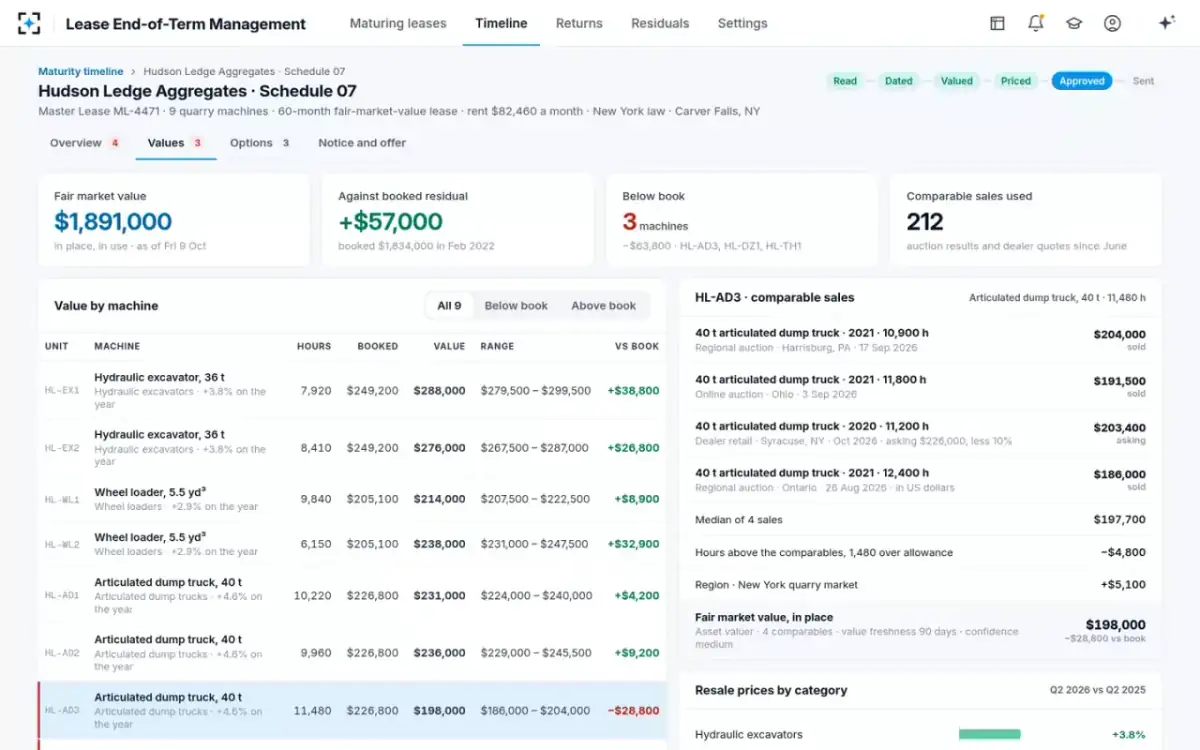
Task: Select row HL-WL1 wheel loader
Action: [x=352, y=499]
